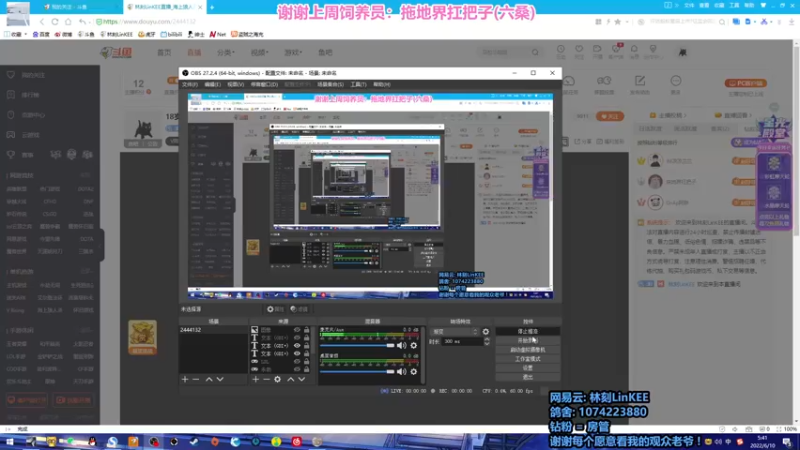Adjust the desktop audio volume slider

click(357, 371)
